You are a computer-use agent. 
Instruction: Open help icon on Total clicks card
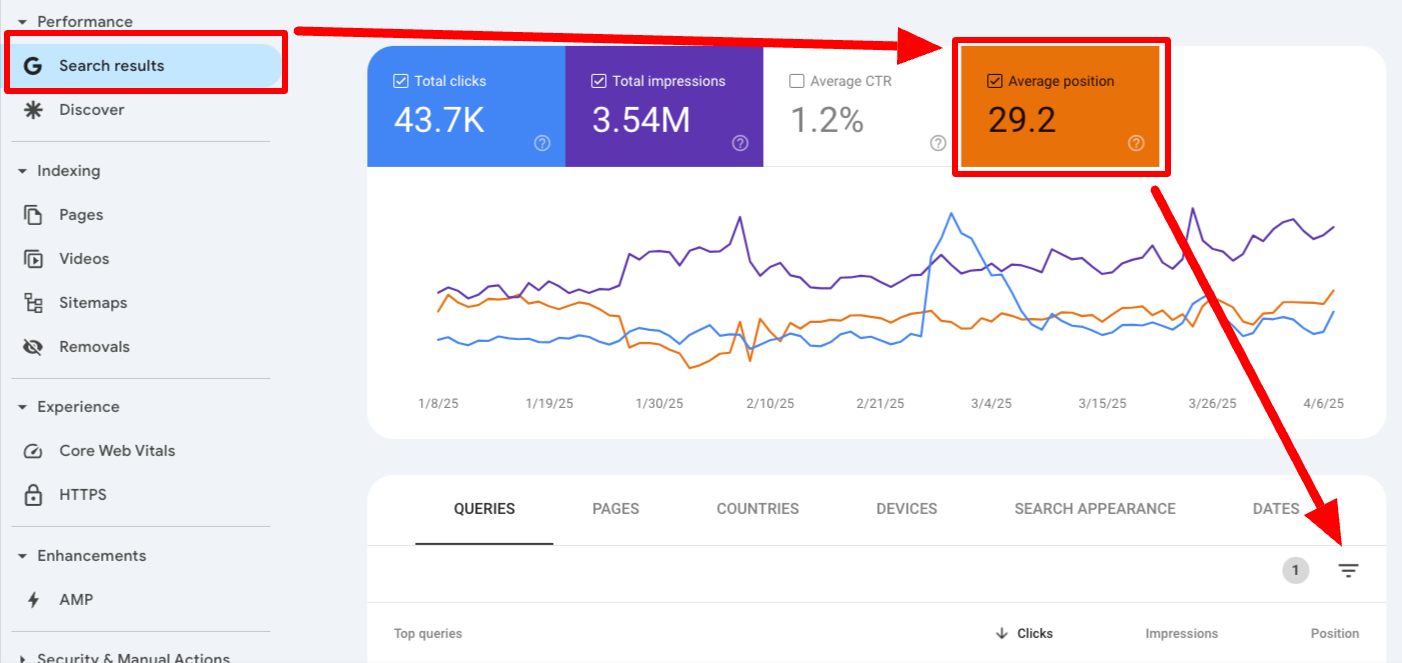click(x=542, y=143)
